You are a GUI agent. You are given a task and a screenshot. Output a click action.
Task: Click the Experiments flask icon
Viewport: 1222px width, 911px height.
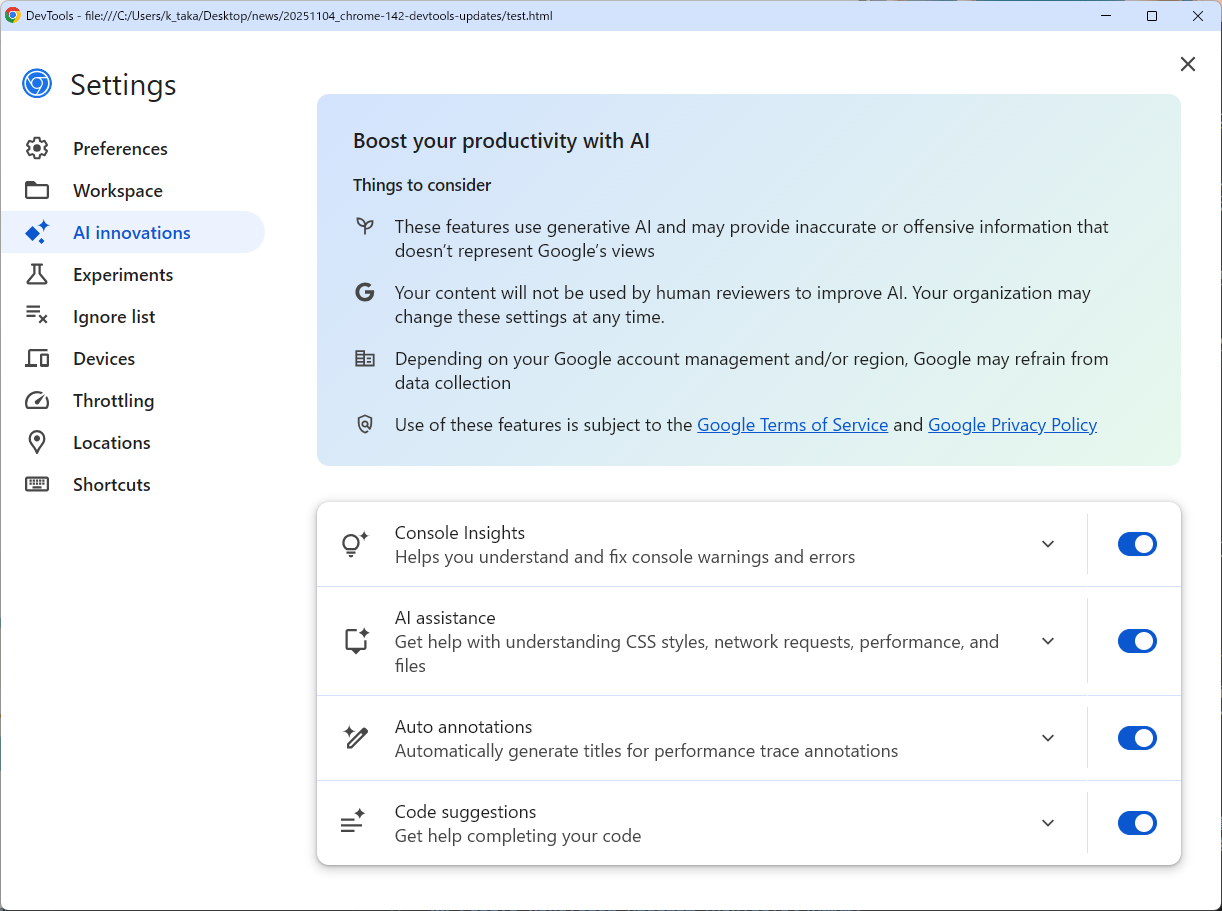pos(37,275)
